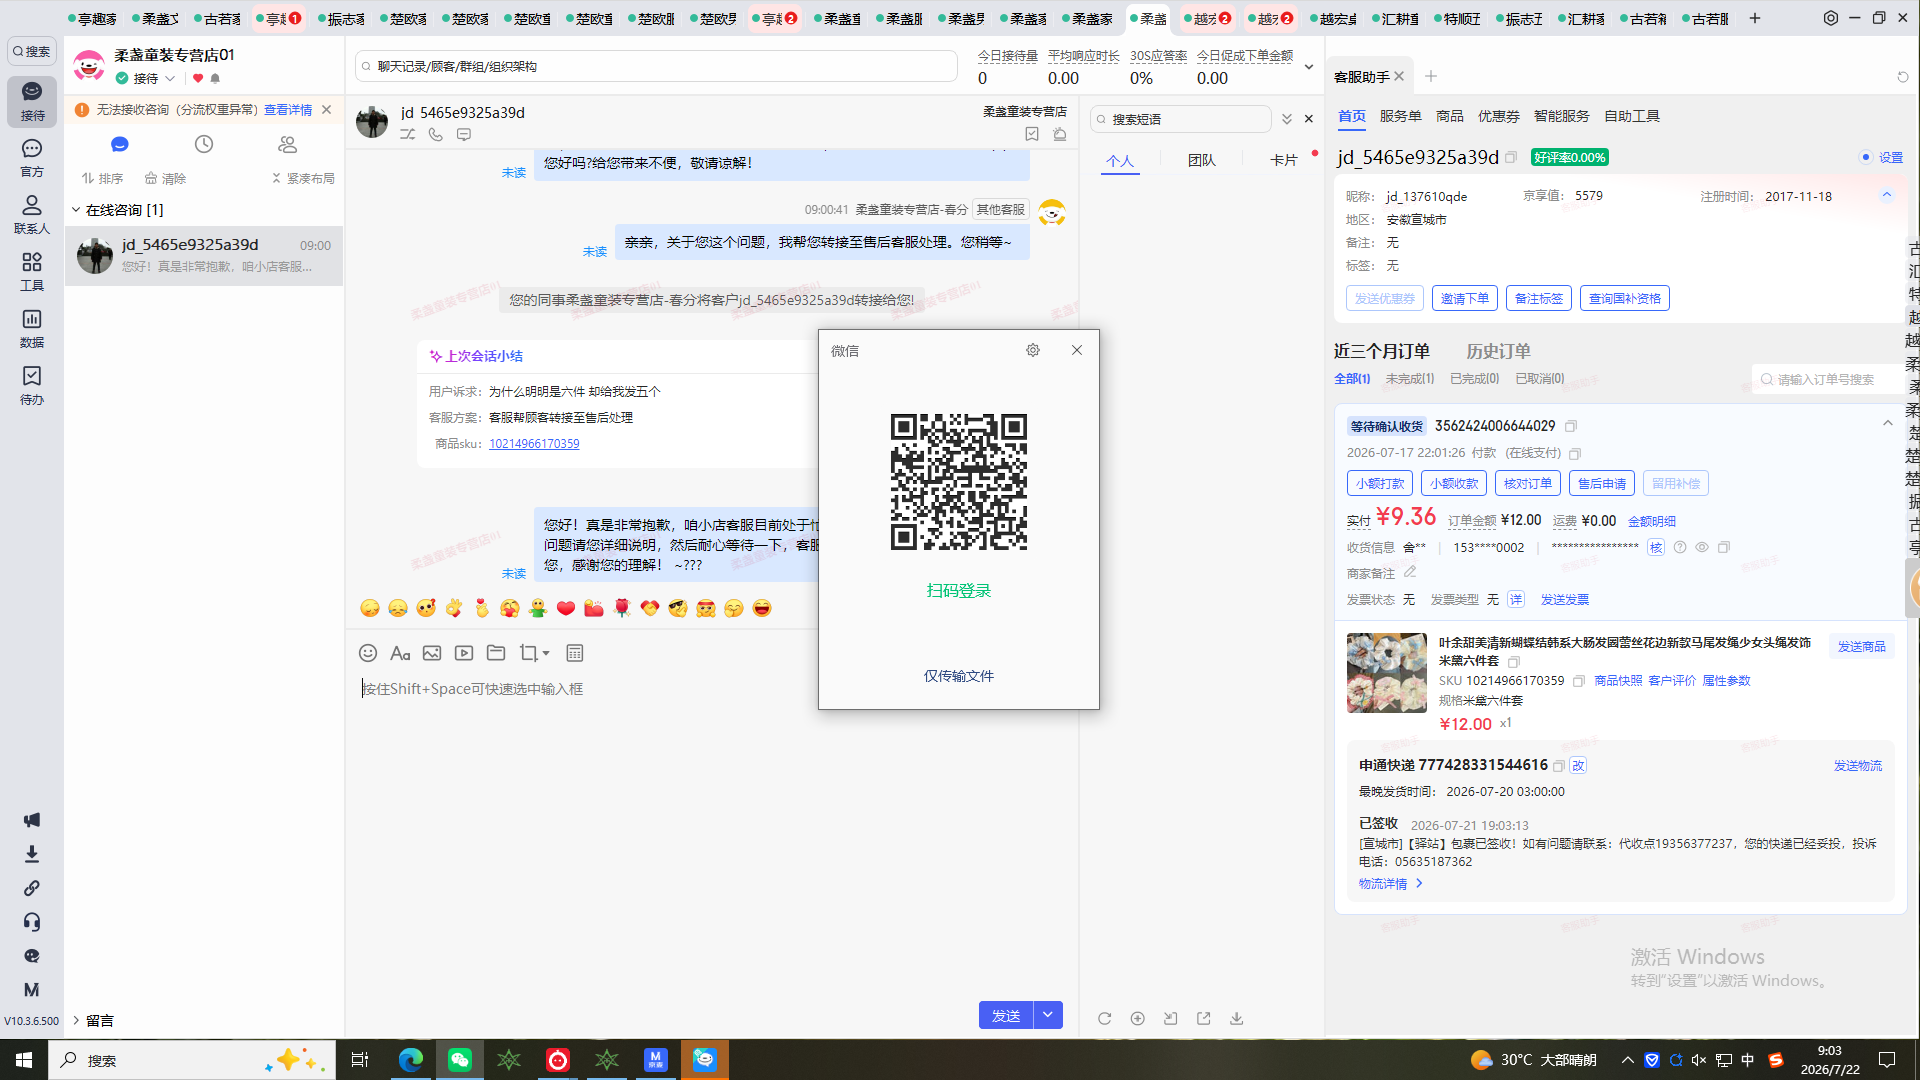This screenshot has width=1920, height=1080.
Task: Expand the 留言 section
Action: (76, 1020)
